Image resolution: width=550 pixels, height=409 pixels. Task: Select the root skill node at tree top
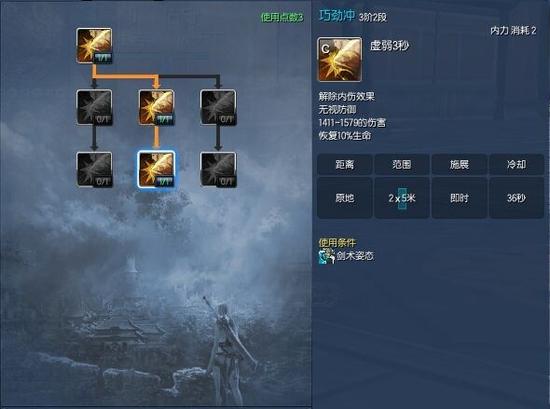click(94, 46)
